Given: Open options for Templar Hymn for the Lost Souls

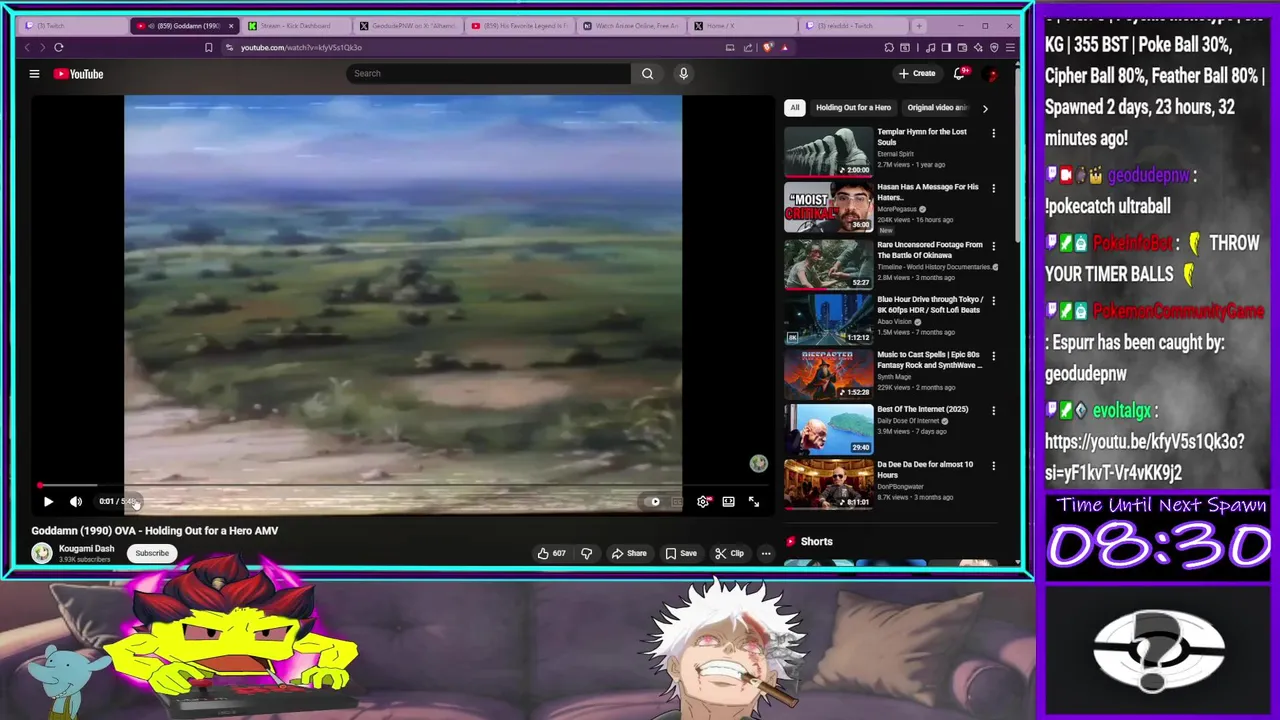Looking at the screenshot, I should 993,133.
